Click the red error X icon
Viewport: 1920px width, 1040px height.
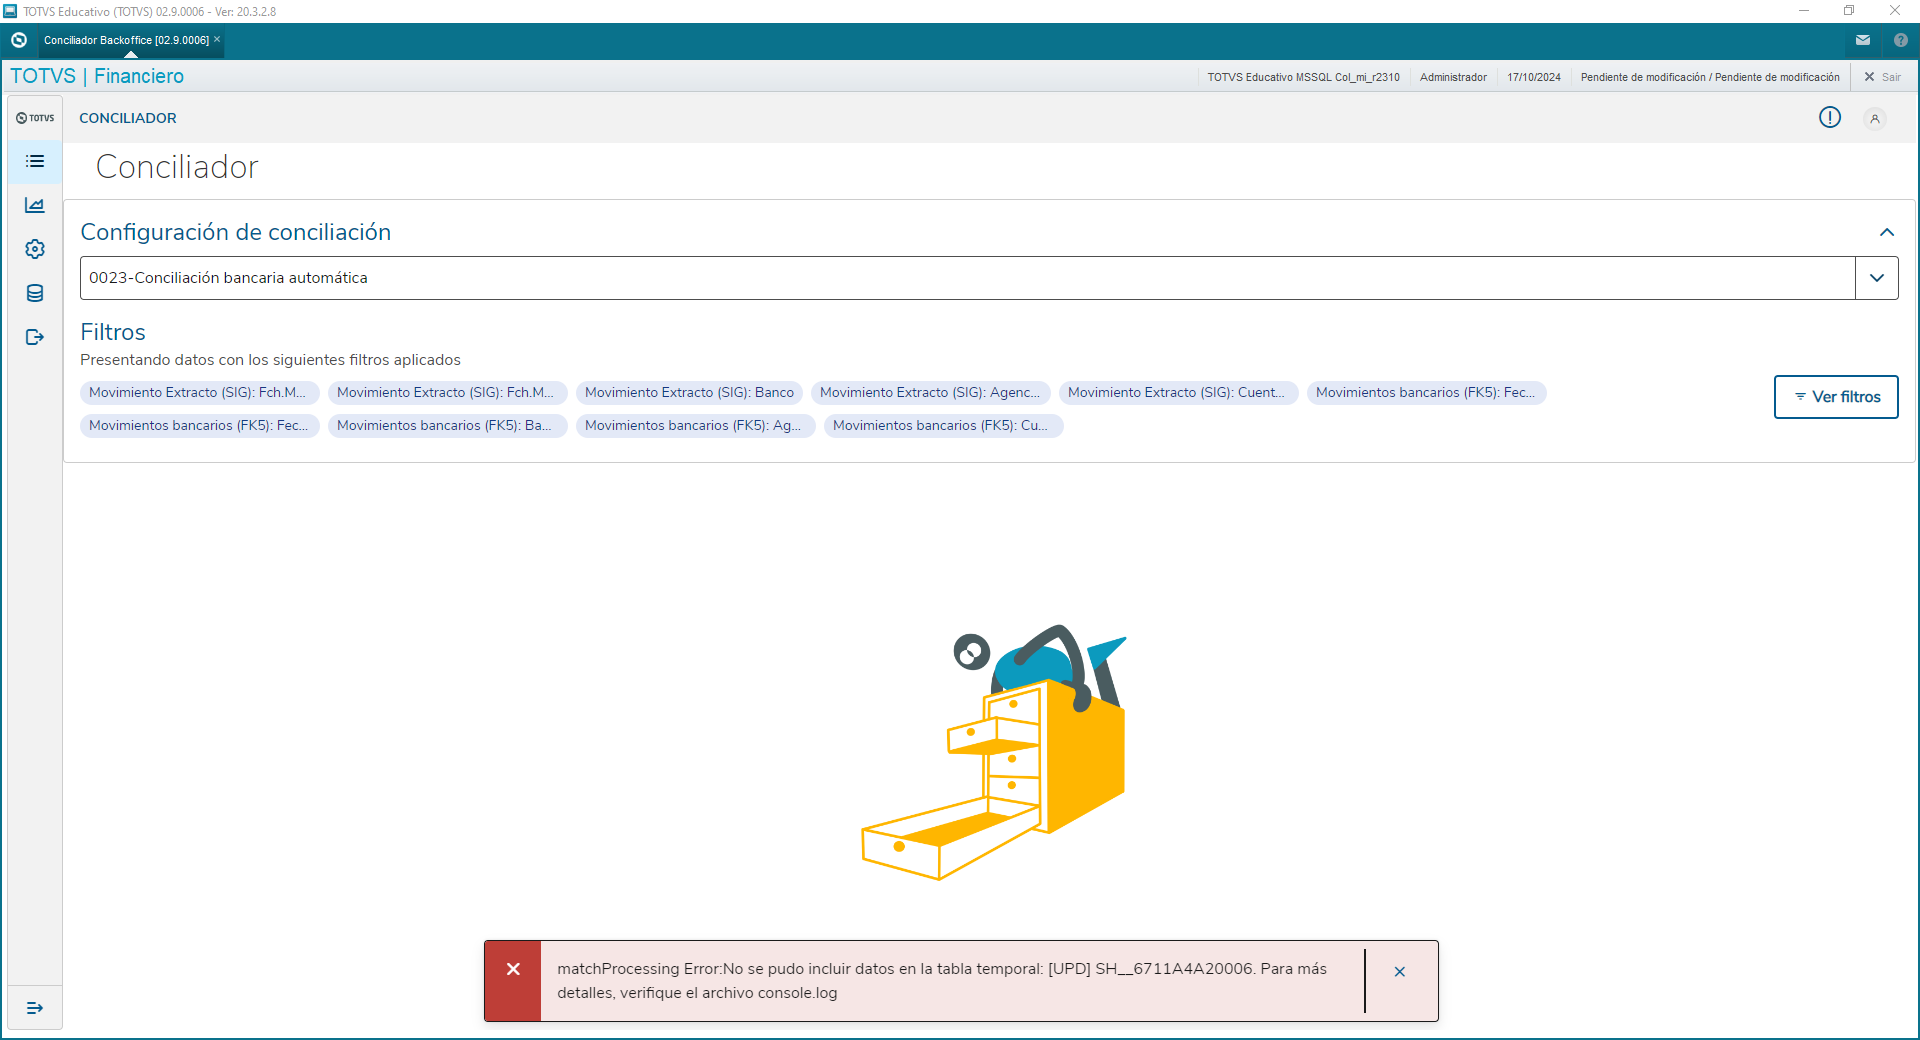(513, 969)
